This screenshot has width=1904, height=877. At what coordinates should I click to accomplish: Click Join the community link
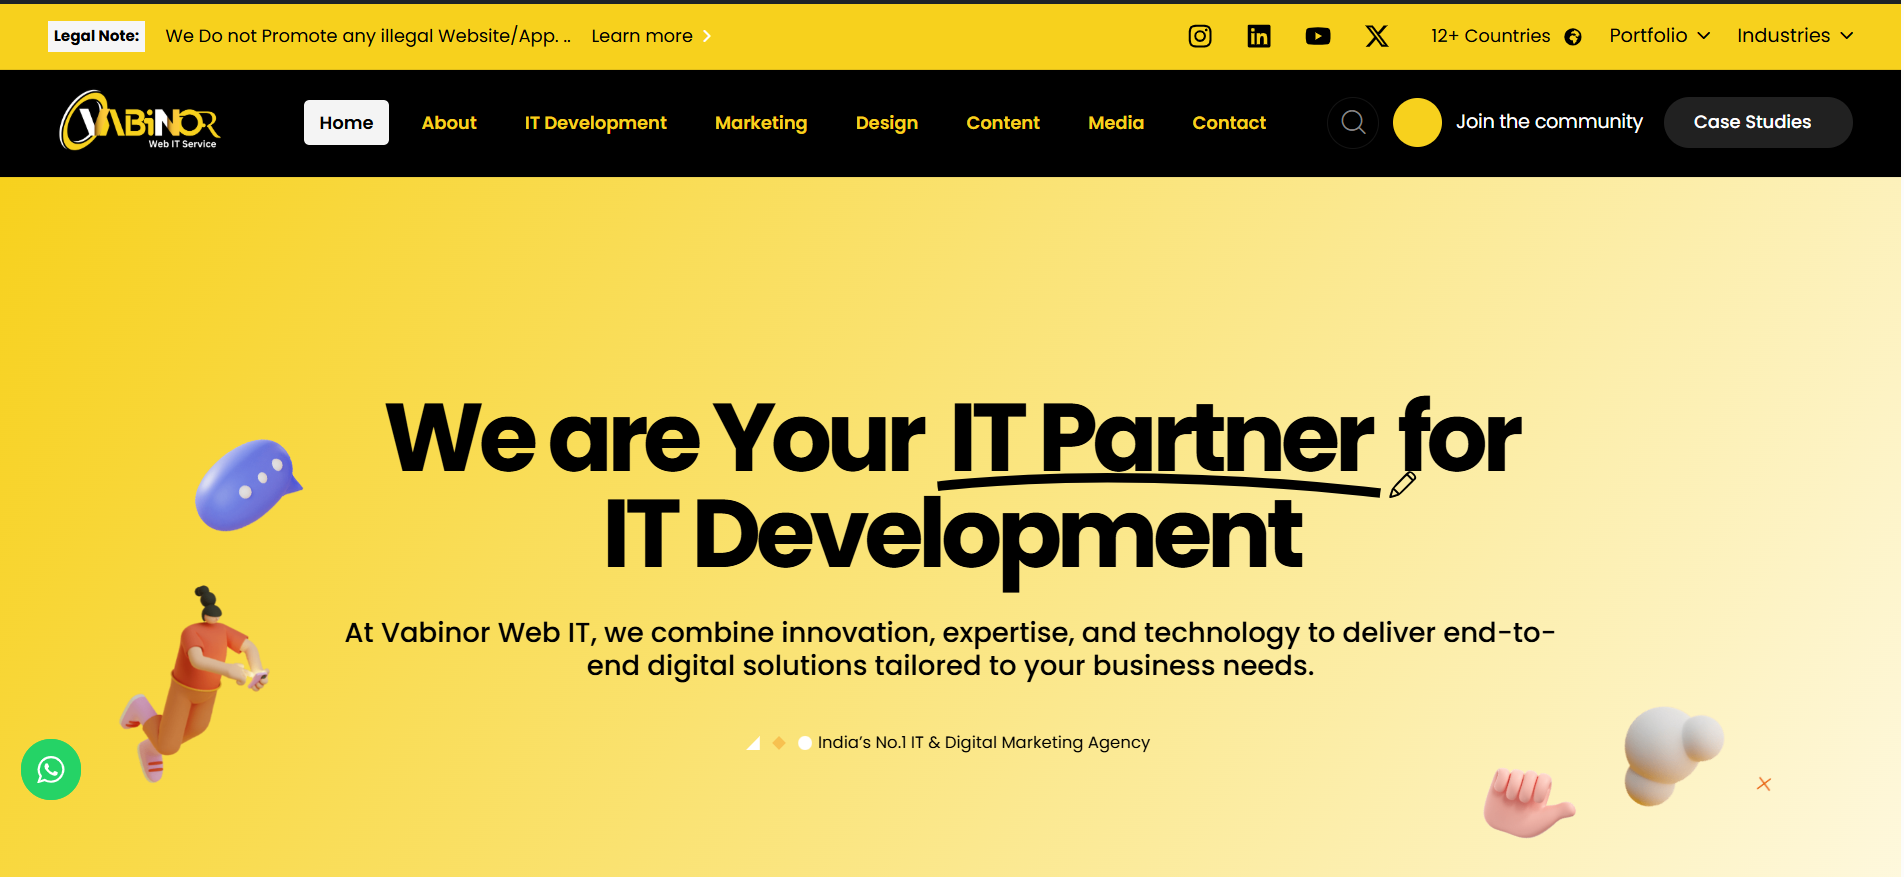coord(1549,122)
